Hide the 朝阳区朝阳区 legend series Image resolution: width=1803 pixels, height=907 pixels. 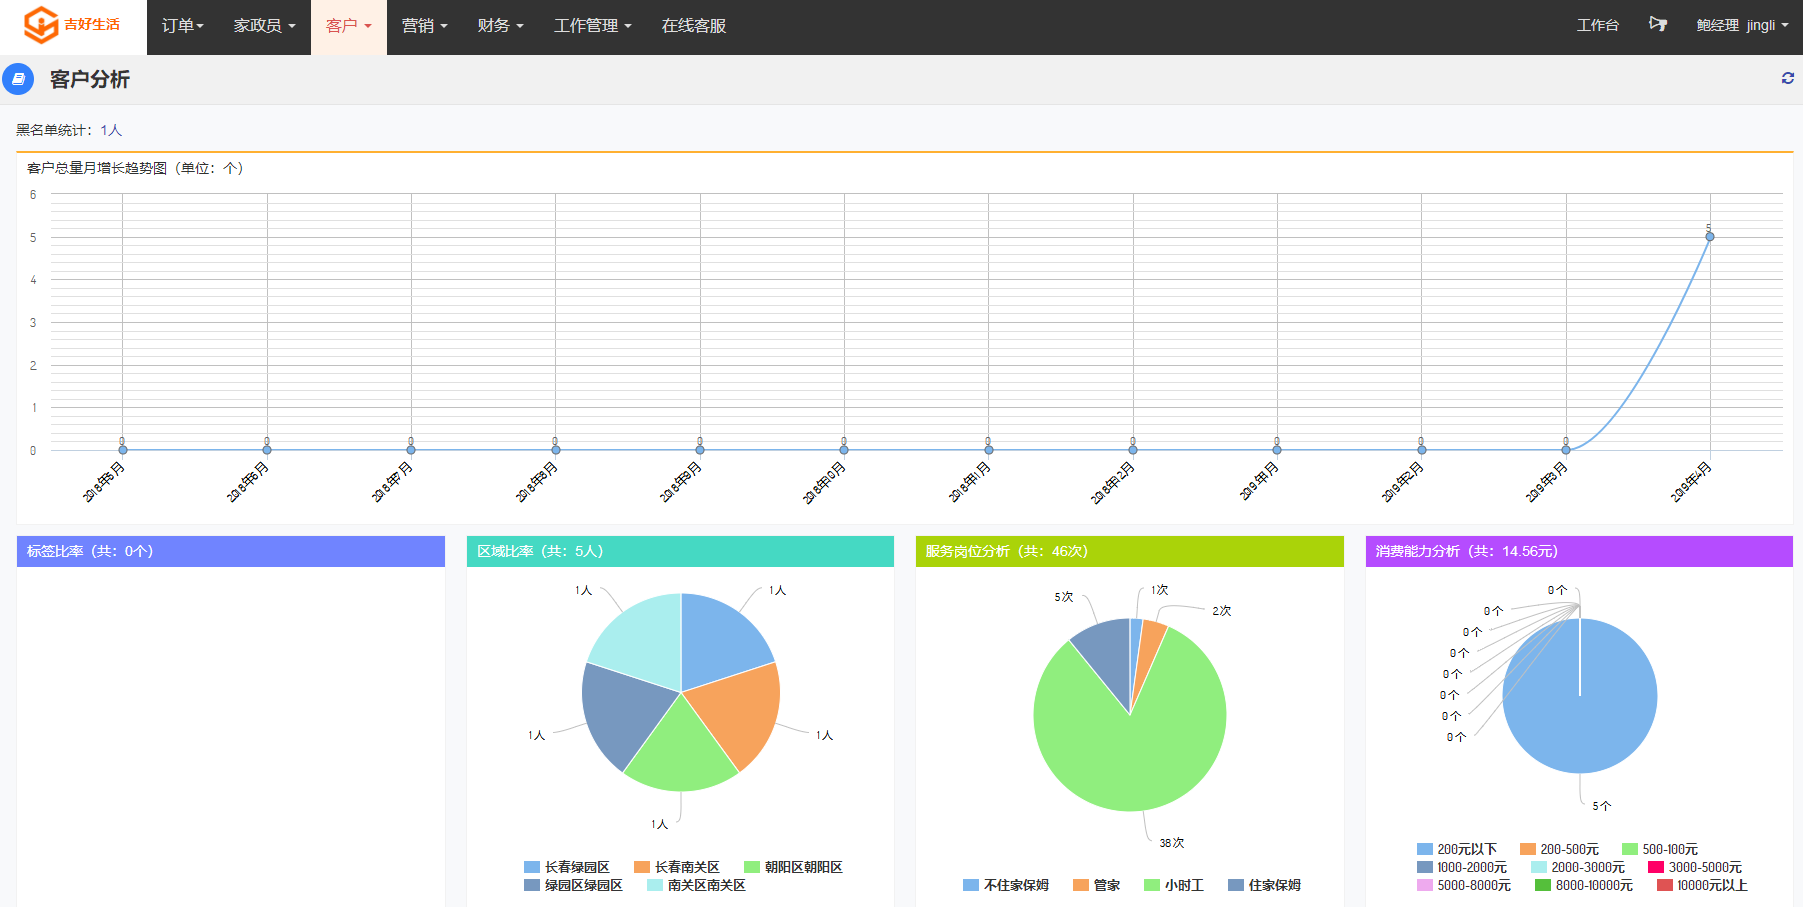click(793, 867)
